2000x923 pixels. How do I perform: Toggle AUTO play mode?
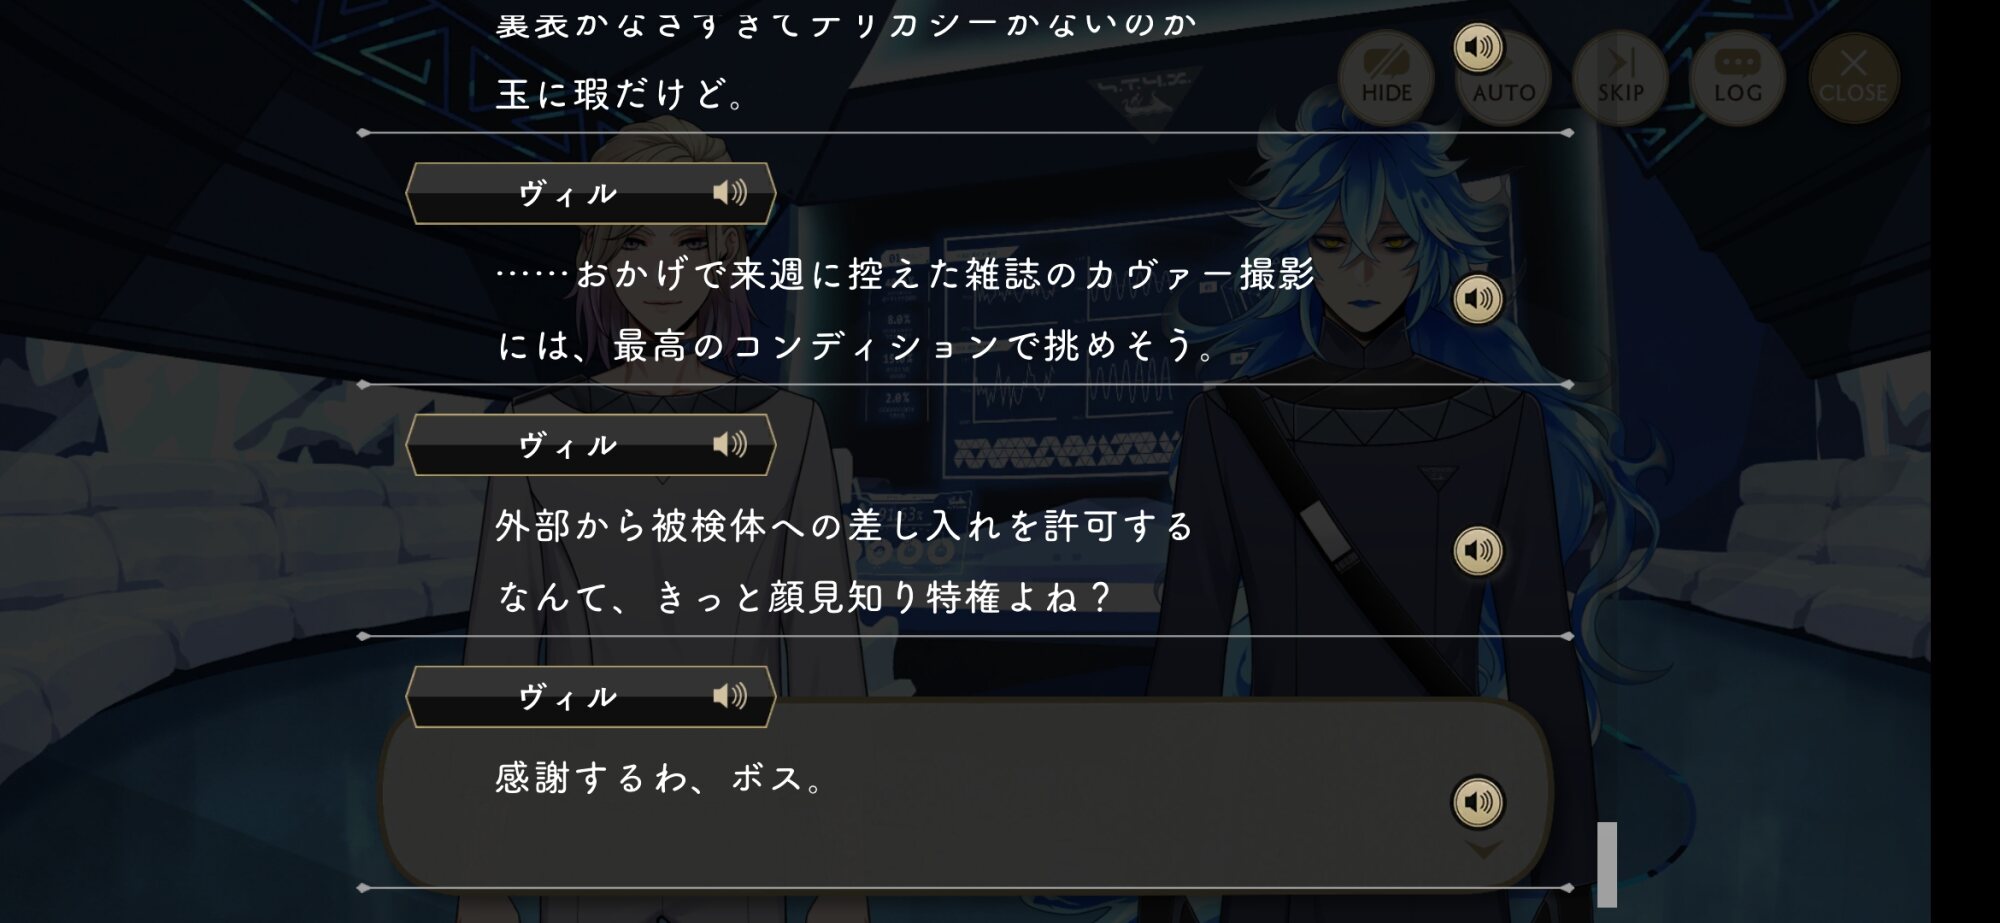pyautogui.click(x=1503, y=80)
